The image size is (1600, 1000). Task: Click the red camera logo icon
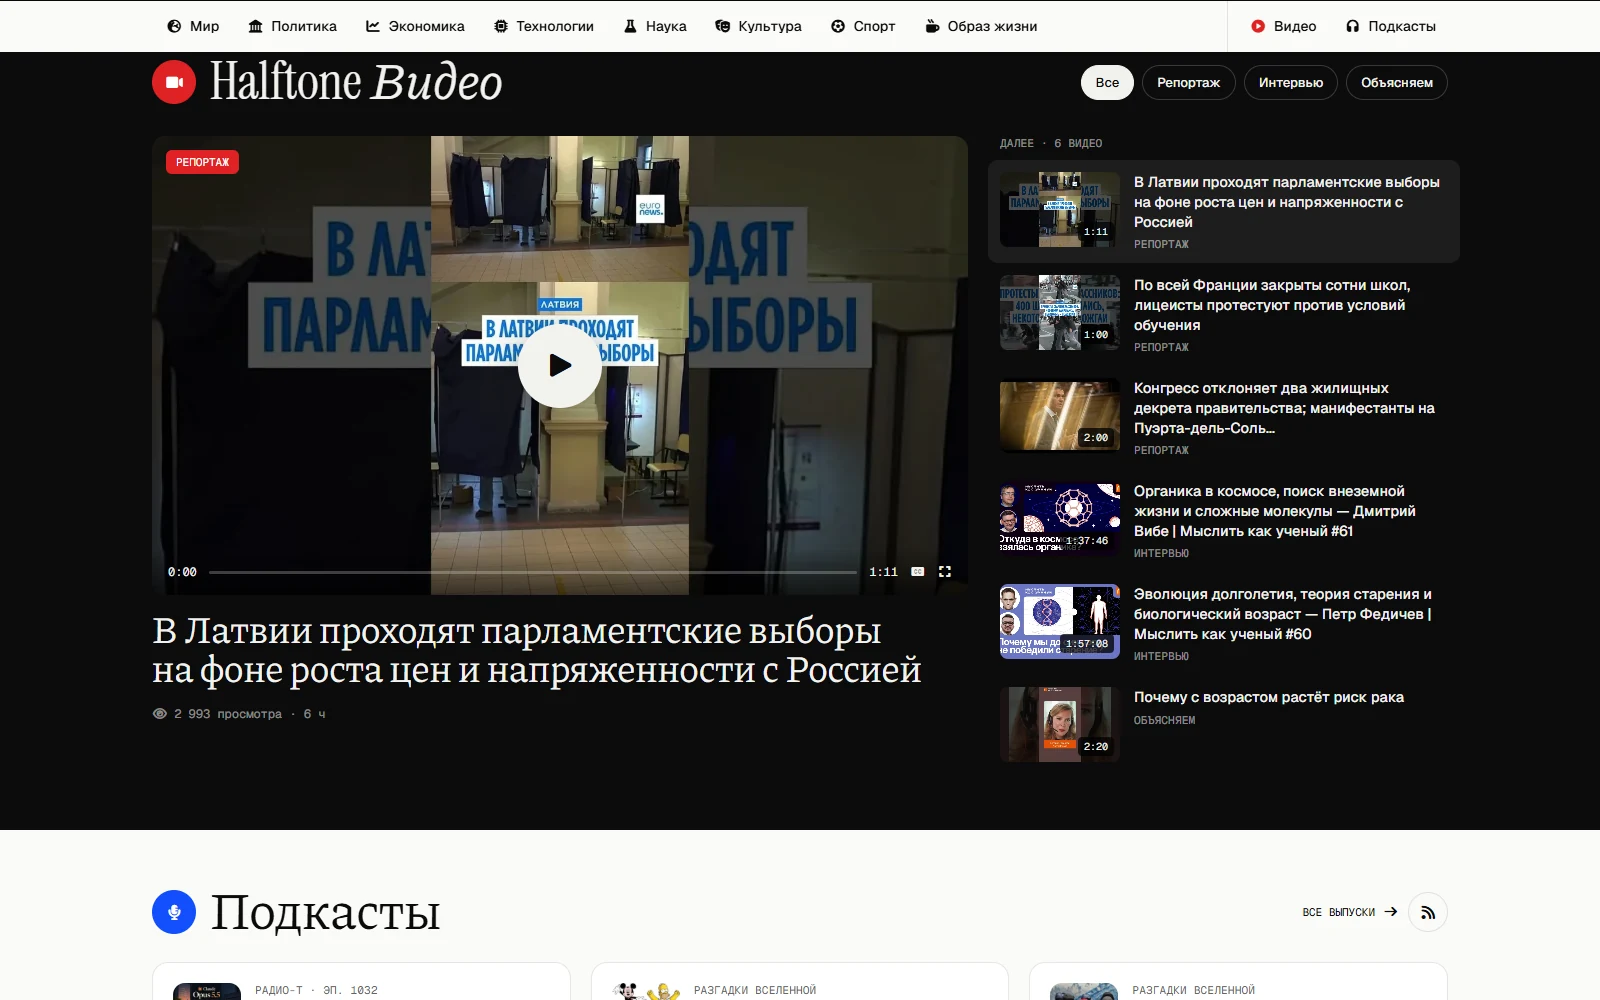(174, 82)
